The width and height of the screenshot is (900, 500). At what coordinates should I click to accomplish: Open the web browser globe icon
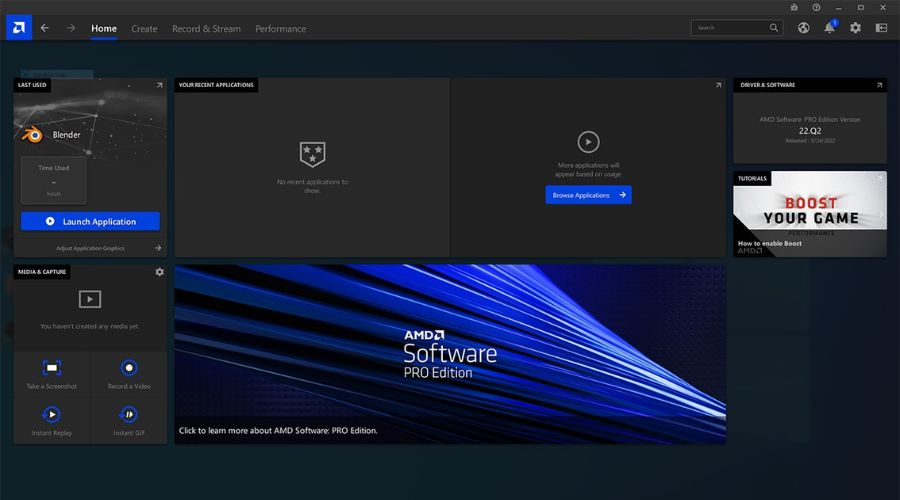click(x=804, y=28)
